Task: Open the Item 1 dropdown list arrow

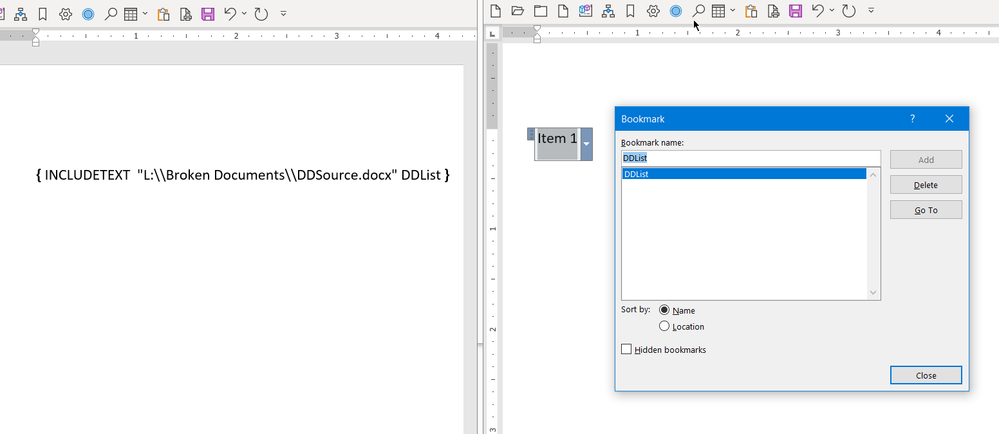Action: (587, 145)
